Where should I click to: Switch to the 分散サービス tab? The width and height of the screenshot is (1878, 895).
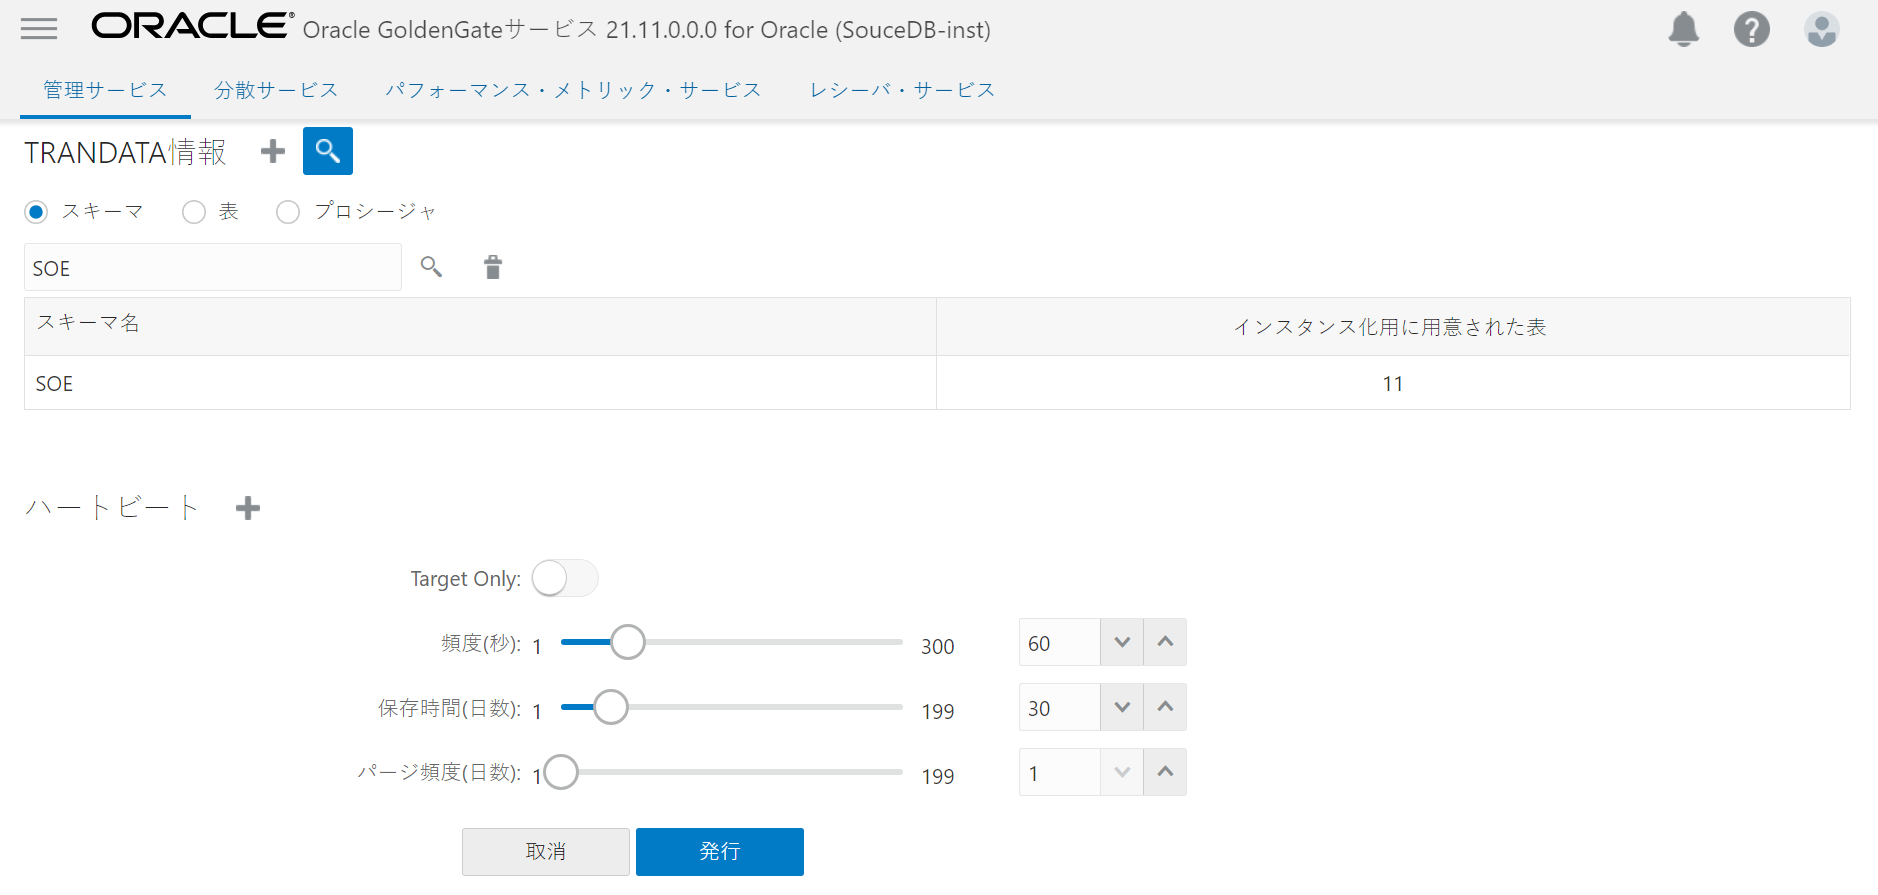[x=276, y=90]
